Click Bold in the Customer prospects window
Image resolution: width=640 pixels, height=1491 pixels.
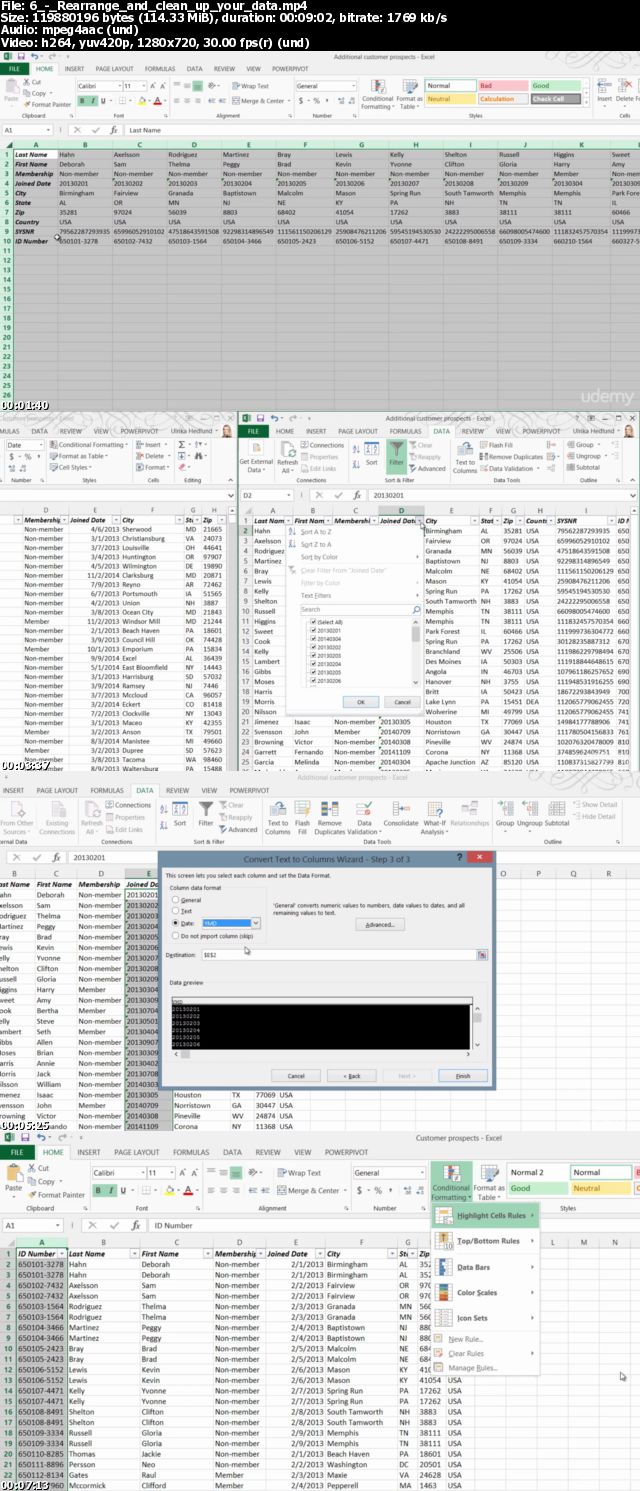click(x=98, y=1190)
